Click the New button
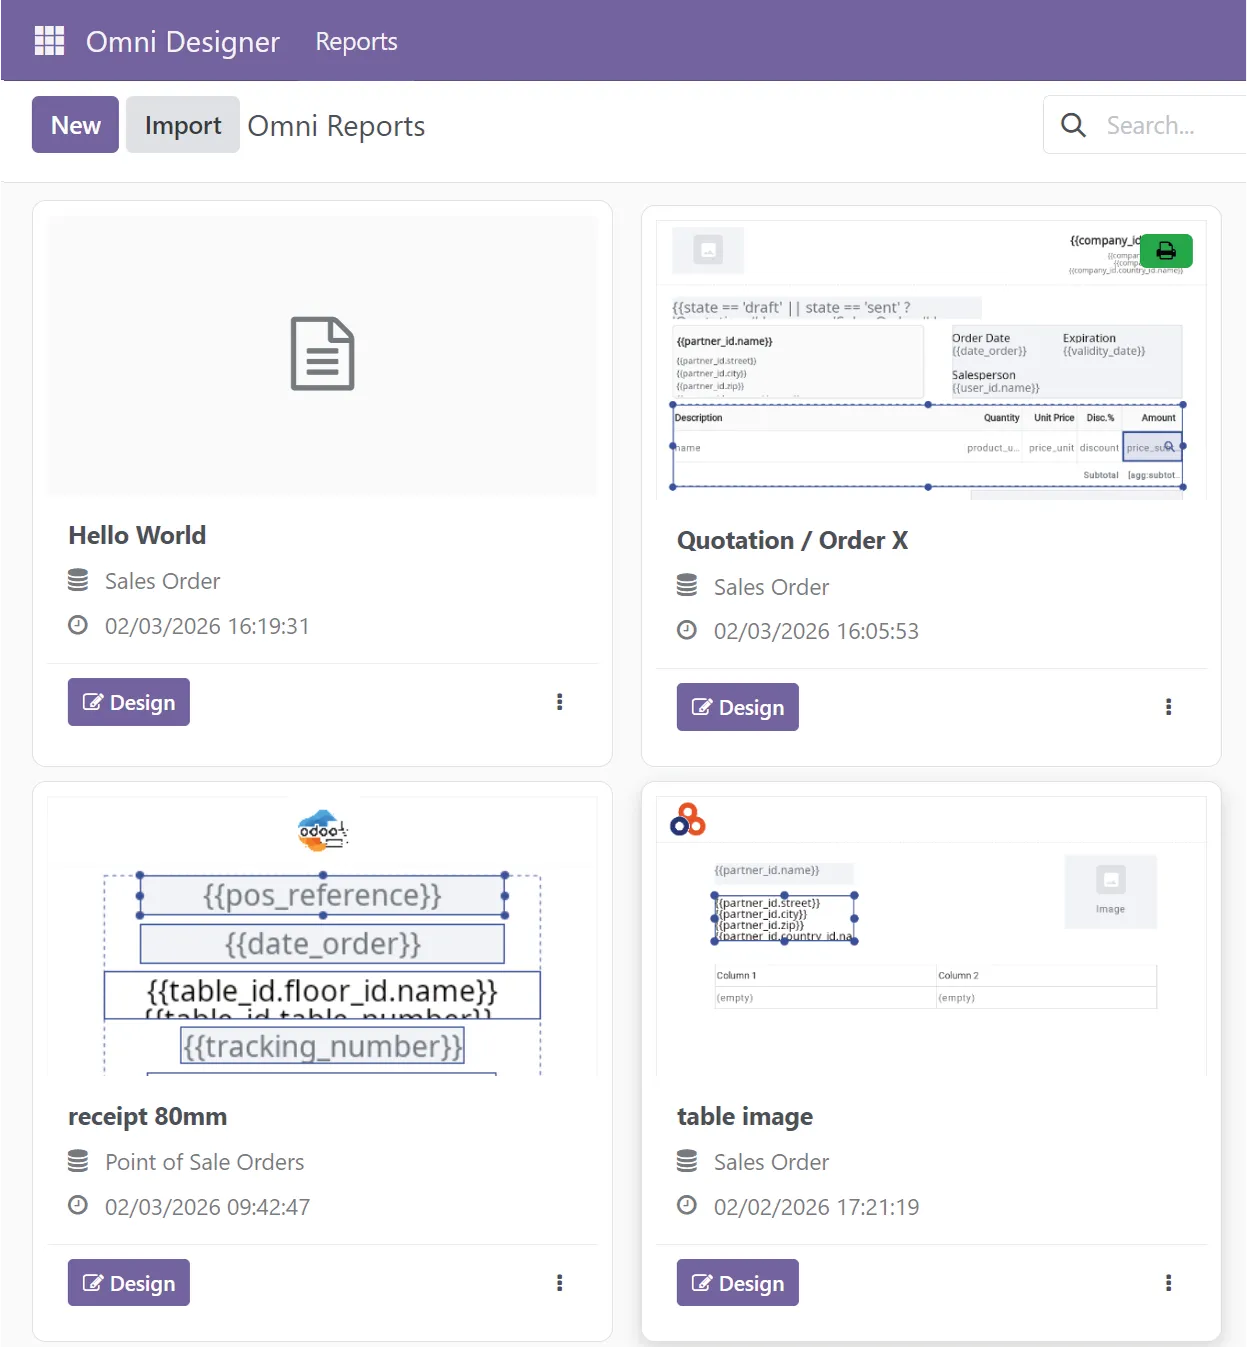 (x=74, y=124)
